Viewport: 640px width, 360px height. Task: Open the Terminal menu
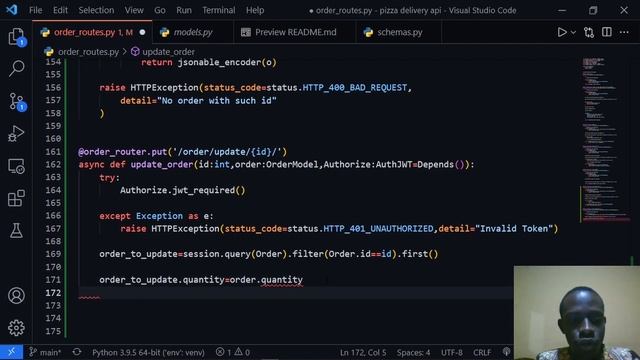pos(218,10)
